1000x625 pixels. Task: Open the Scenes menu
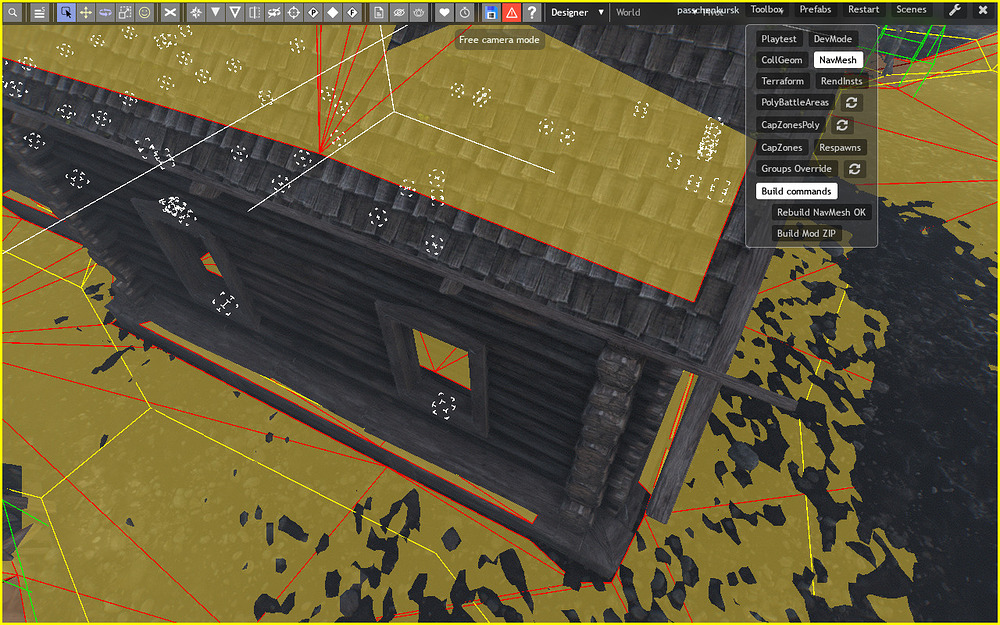coord(911,10)
